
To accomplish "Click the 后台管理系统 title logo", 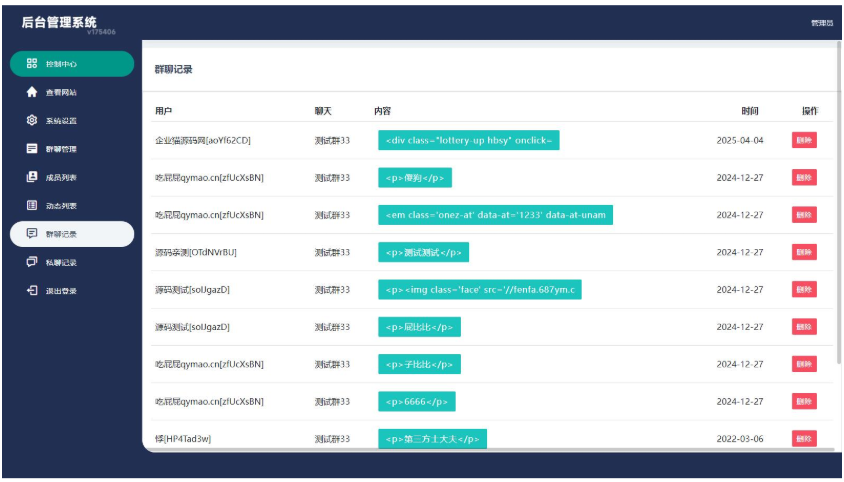I will (x=59, y=22).
